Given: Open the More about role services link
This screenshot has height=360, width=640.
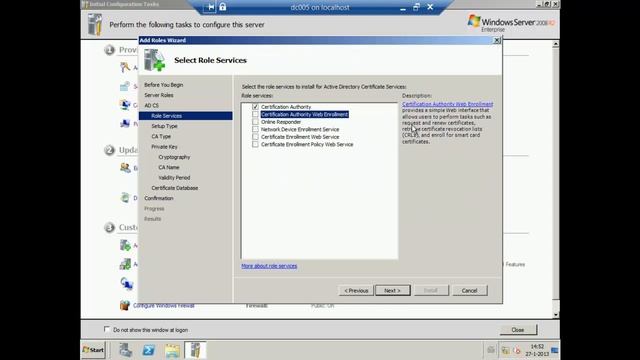Looking at the screenshot, I should (x=269, y=266).
